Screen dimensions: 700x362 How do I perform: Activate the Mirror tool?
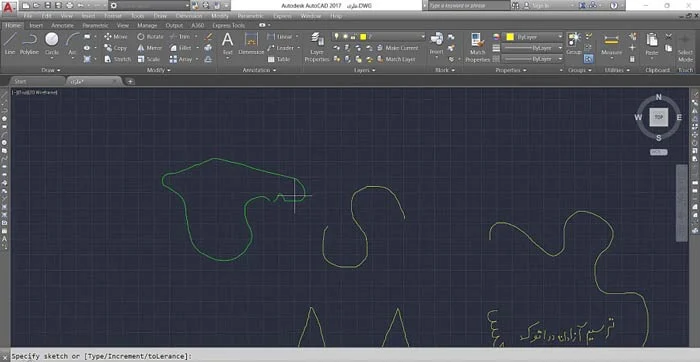(150, 48)
